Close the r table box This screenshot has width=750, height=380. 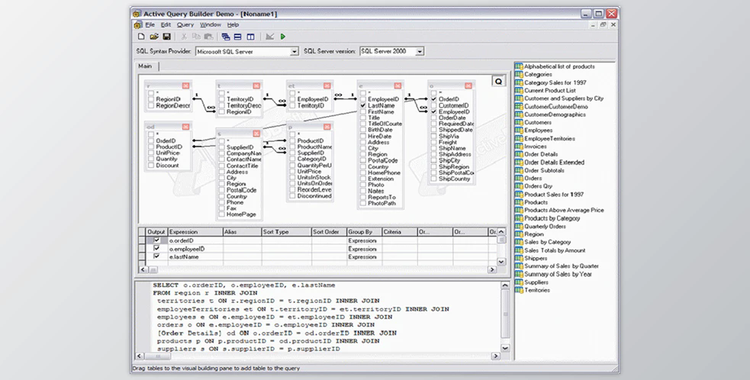[x=186, y=86]
